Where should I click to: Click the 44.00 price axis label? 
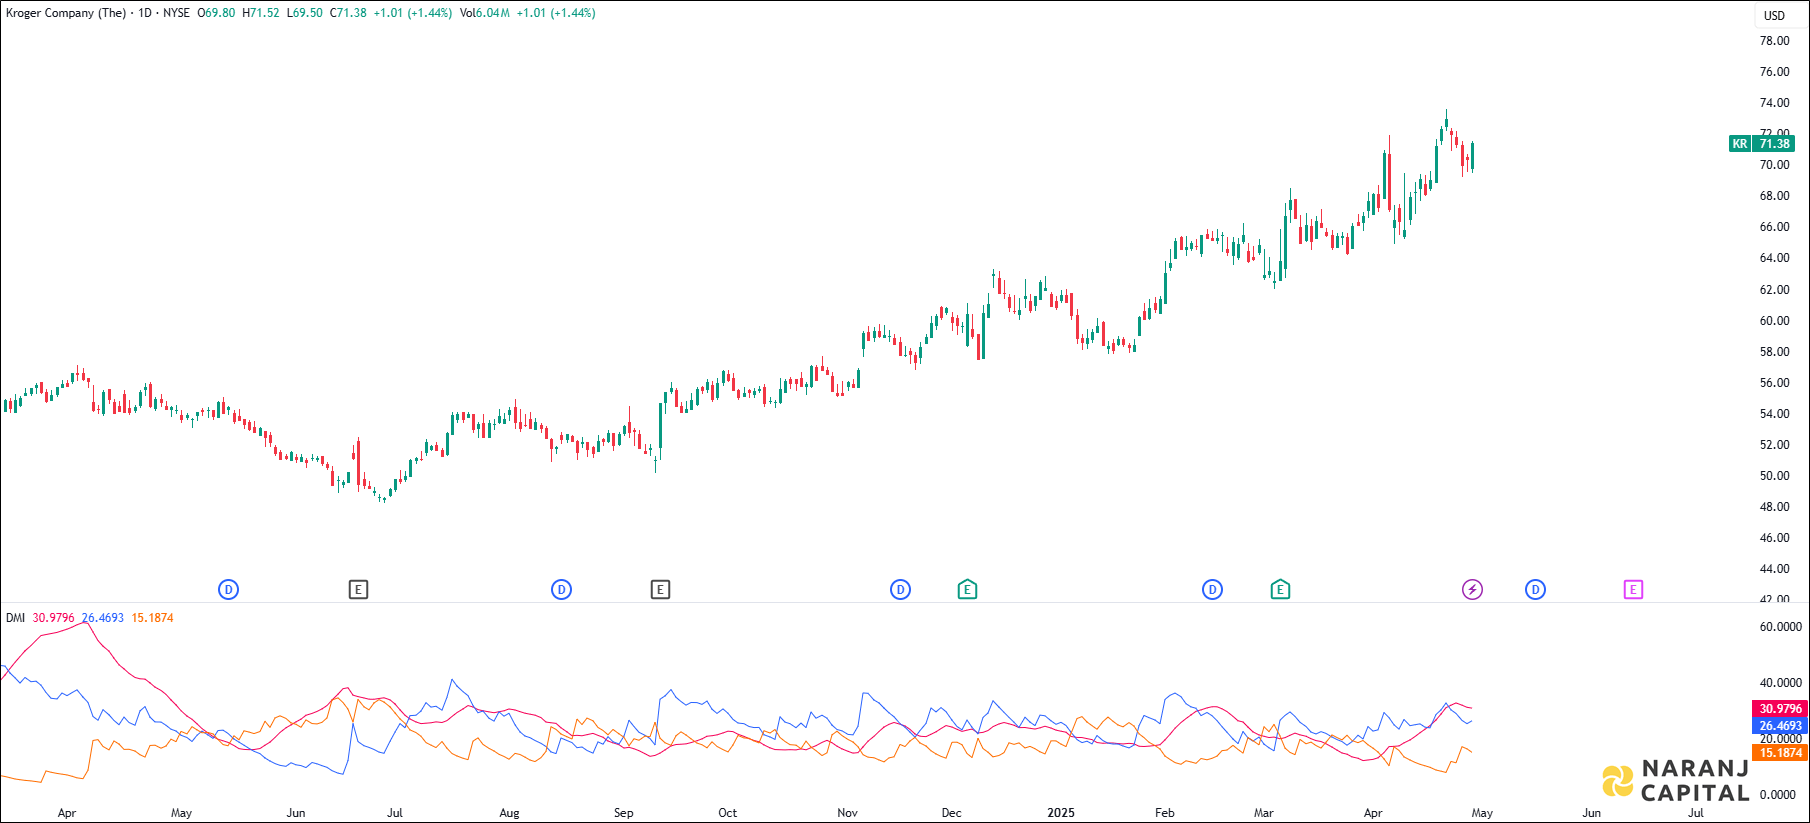point(1774,569)
